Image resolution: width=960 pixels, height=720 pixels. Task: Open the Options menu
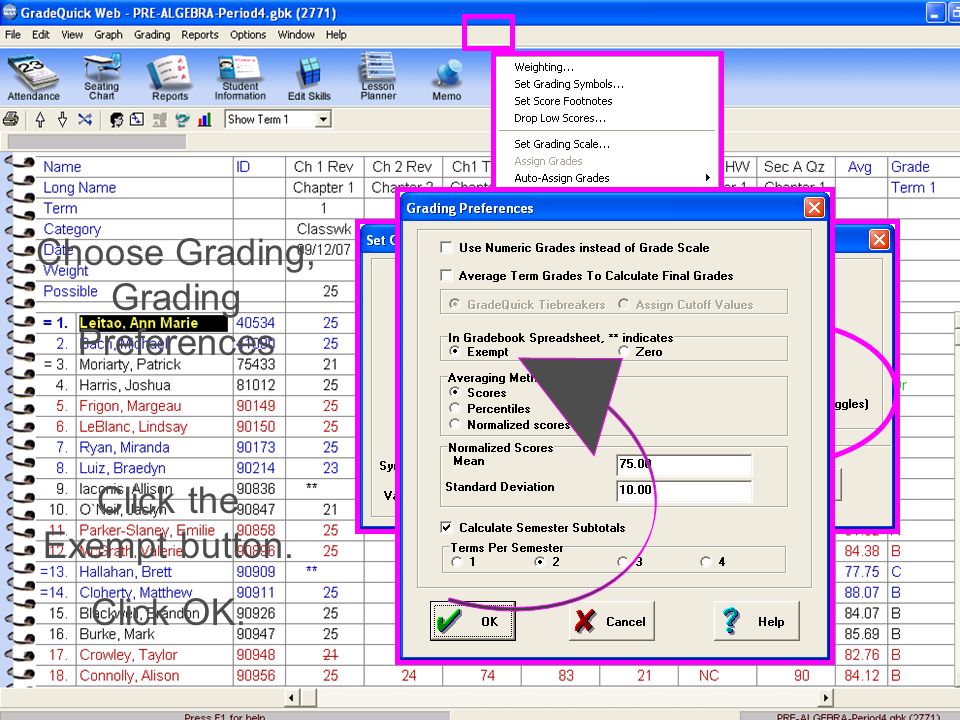pyautogui.click(x=248, y=35)
